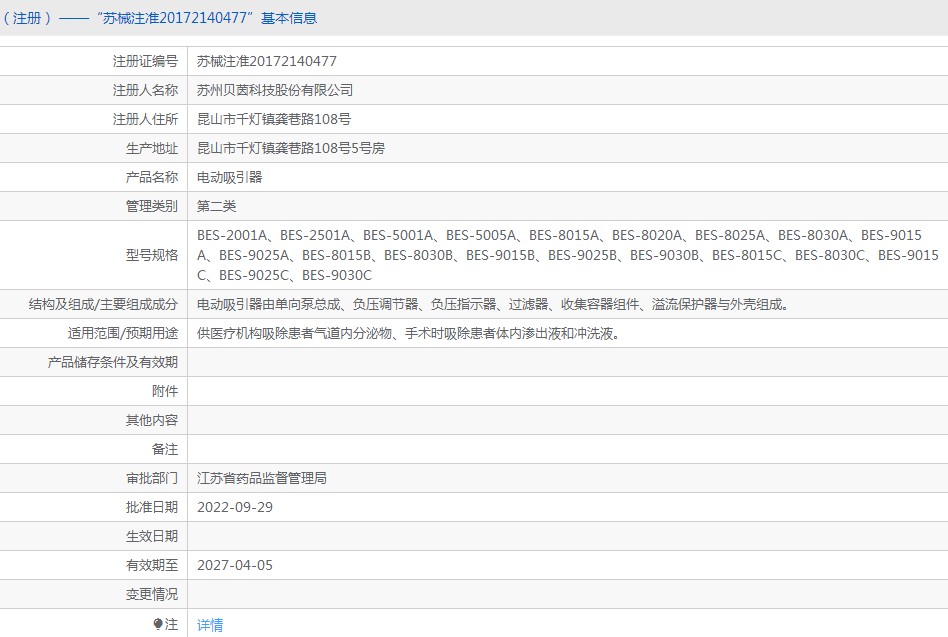Select the 变更情况 label
This screenshot has width=948, height=637.
click(x=152, y=594)
